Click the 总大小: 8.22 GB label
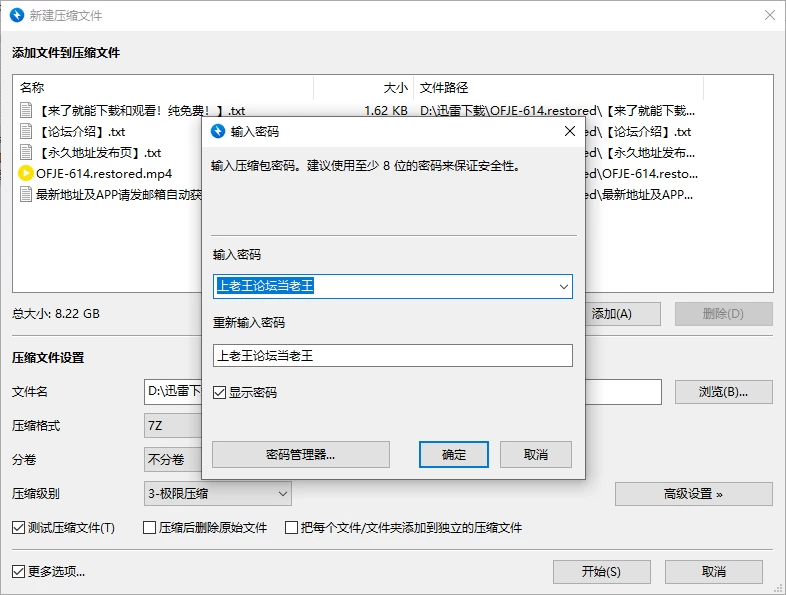Image resolution: width=786 pixels, height=595 pixels. (56, 314)
